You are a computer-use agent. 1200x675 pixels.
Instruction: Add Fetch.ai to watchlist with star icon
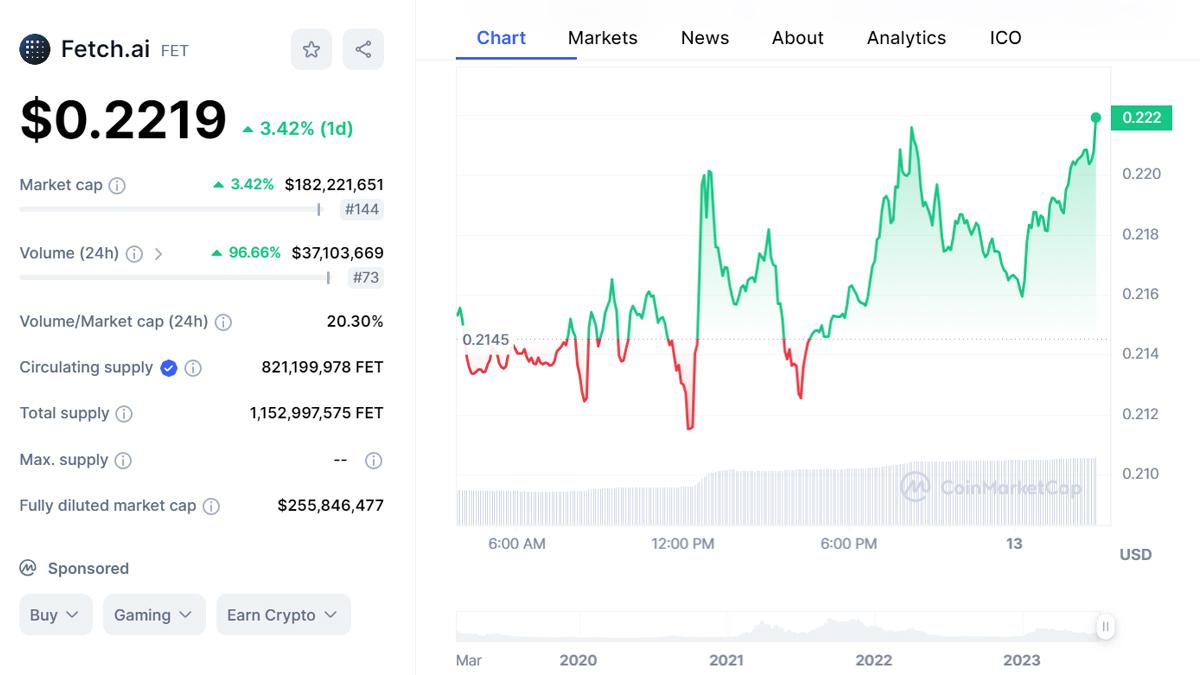pos(311,49)
